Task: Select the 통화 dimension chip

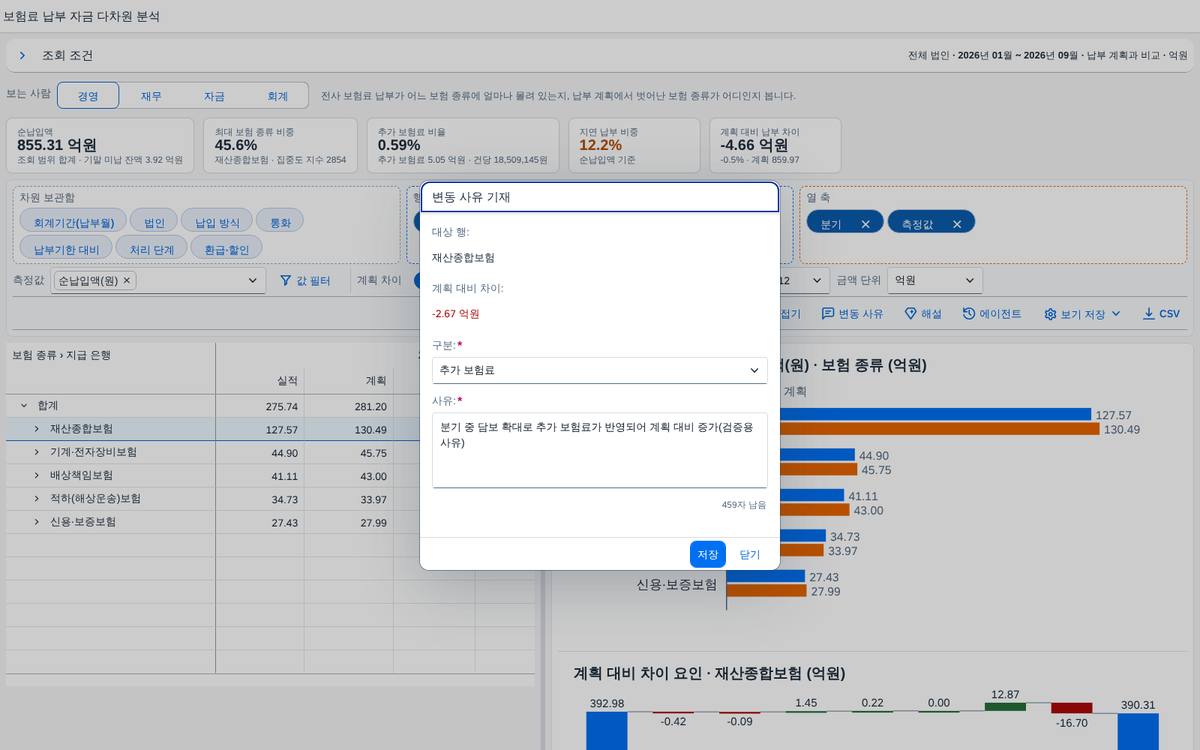Action: coord(280,222)
